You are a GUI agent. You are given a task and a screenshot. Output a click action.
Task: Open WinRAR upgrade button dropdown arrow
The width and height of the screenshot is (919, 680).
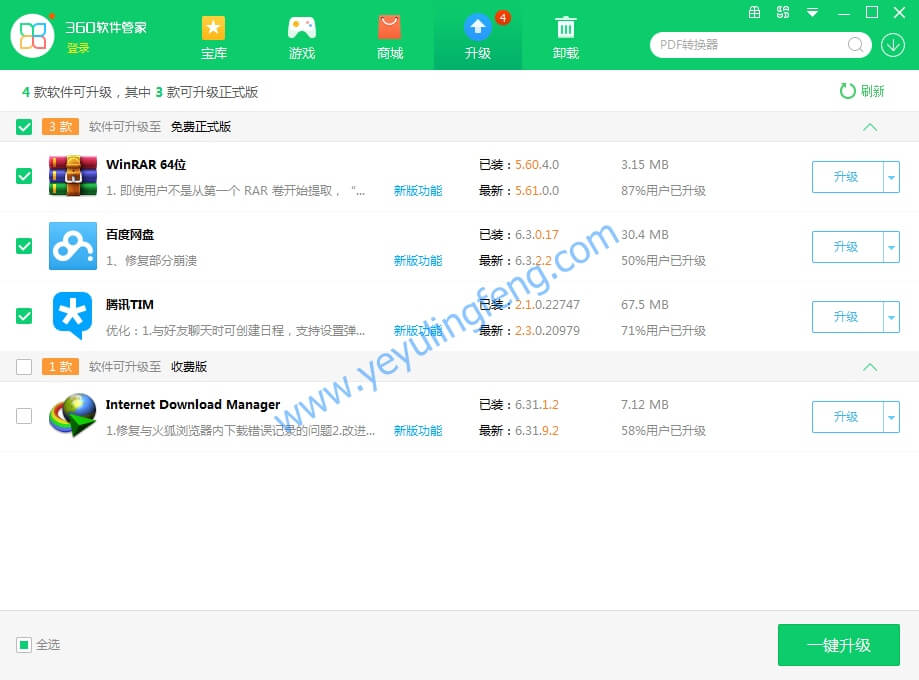(x=891, y=177)
